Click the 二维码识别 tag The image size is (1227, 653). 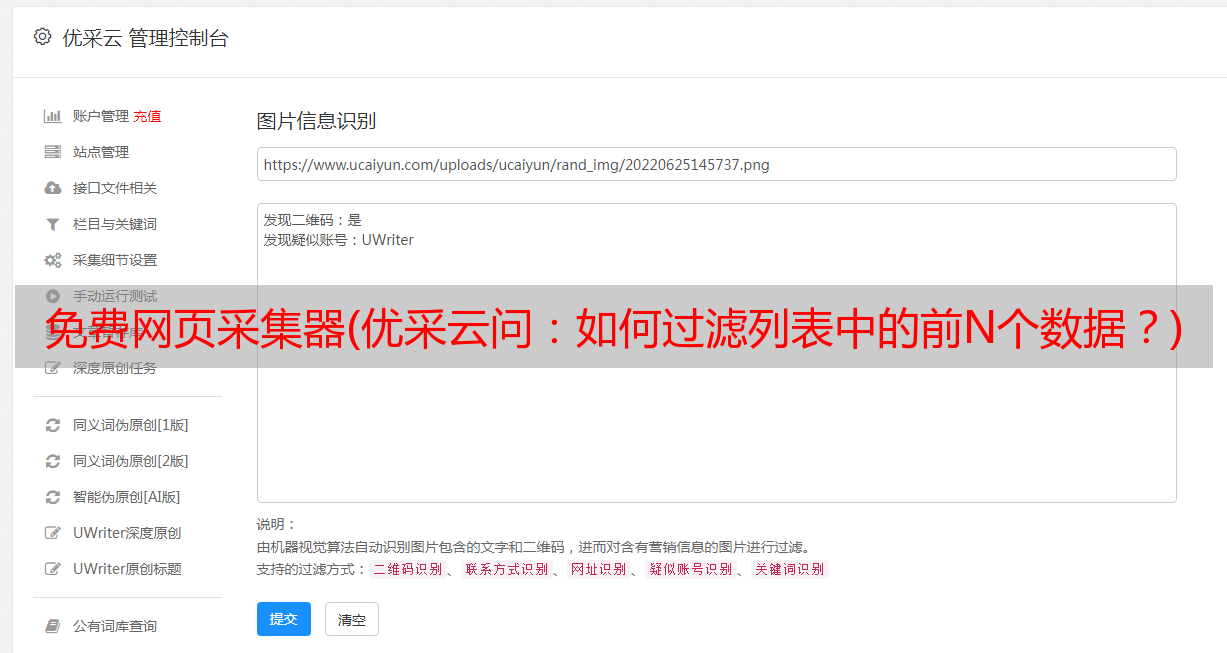click(x=407, y=569)
